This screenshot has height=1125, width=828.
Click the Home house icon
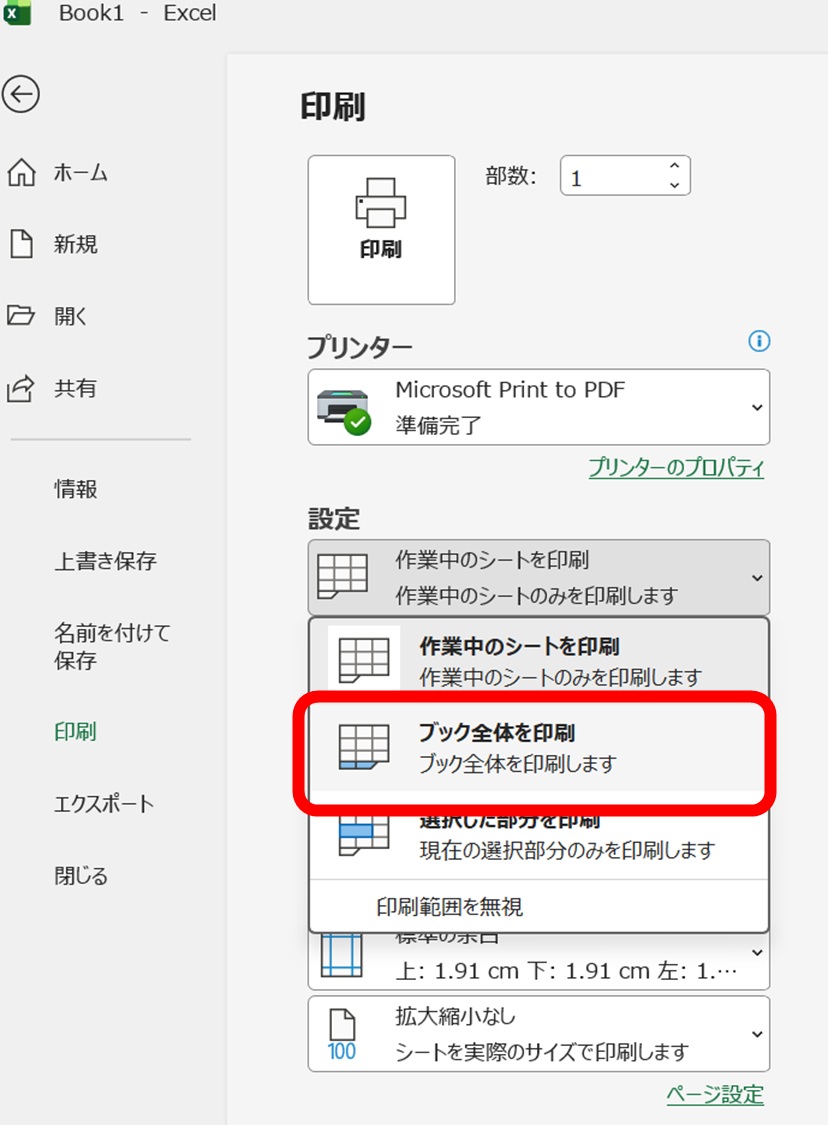coord(21,173)
